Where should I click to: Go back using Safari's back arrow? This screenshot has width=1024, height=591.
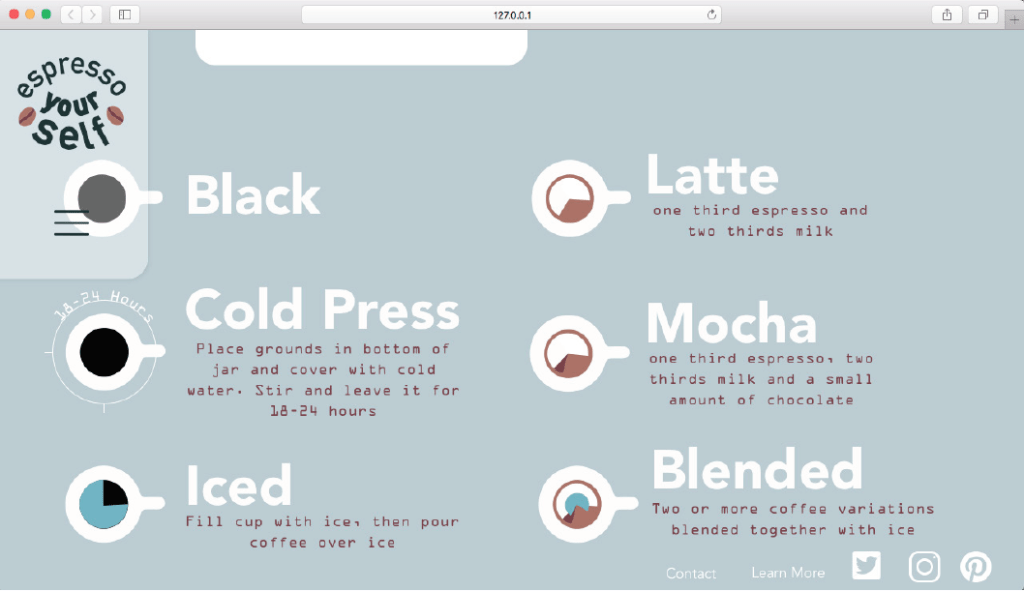click(71, 15)
